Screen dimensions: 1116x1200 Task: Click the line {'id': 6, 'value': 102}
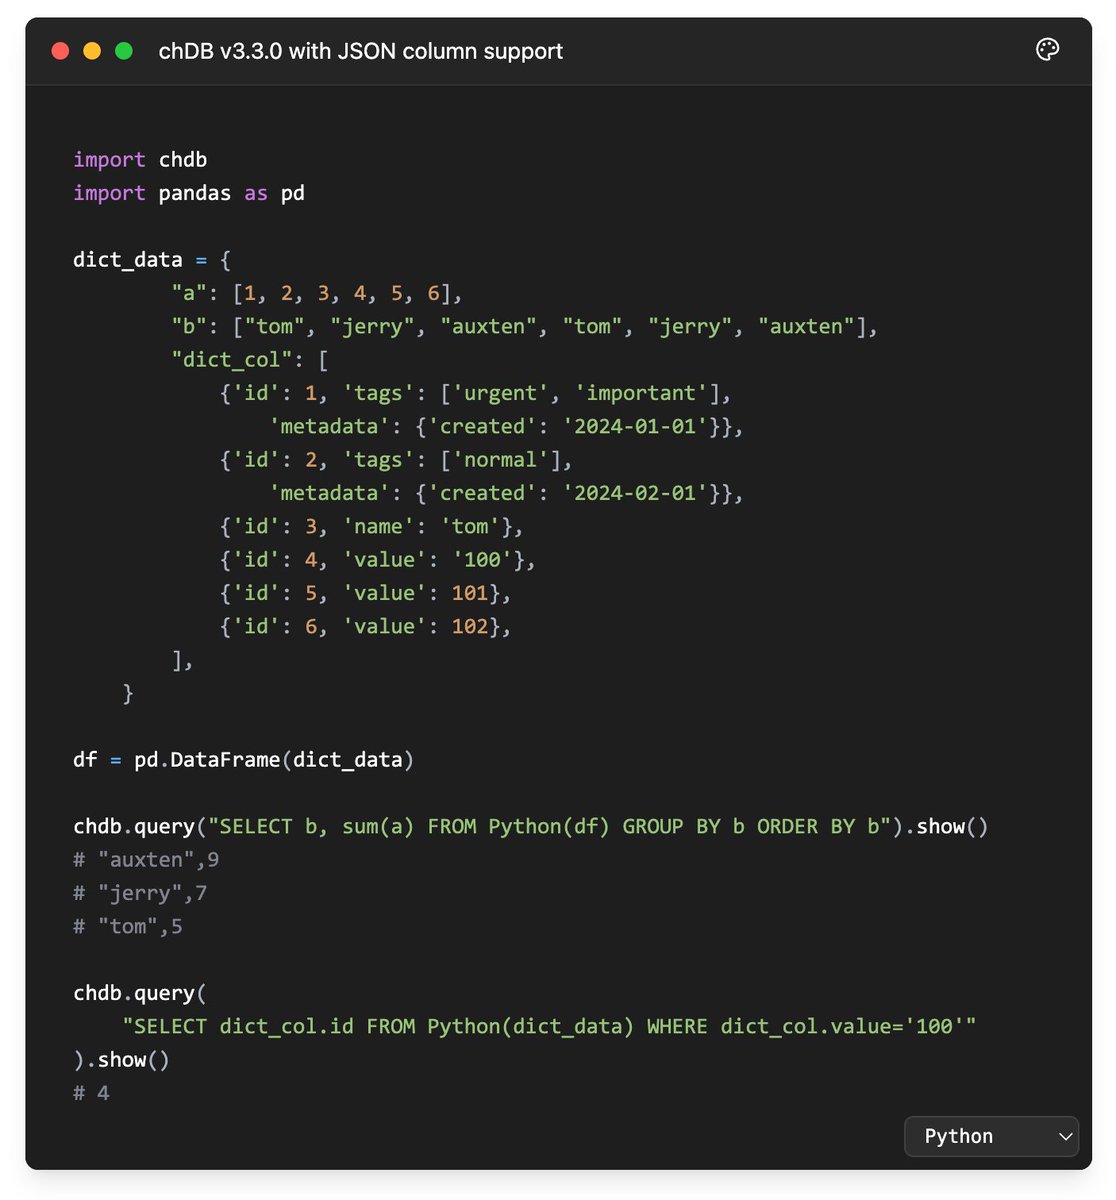[365, 626]
